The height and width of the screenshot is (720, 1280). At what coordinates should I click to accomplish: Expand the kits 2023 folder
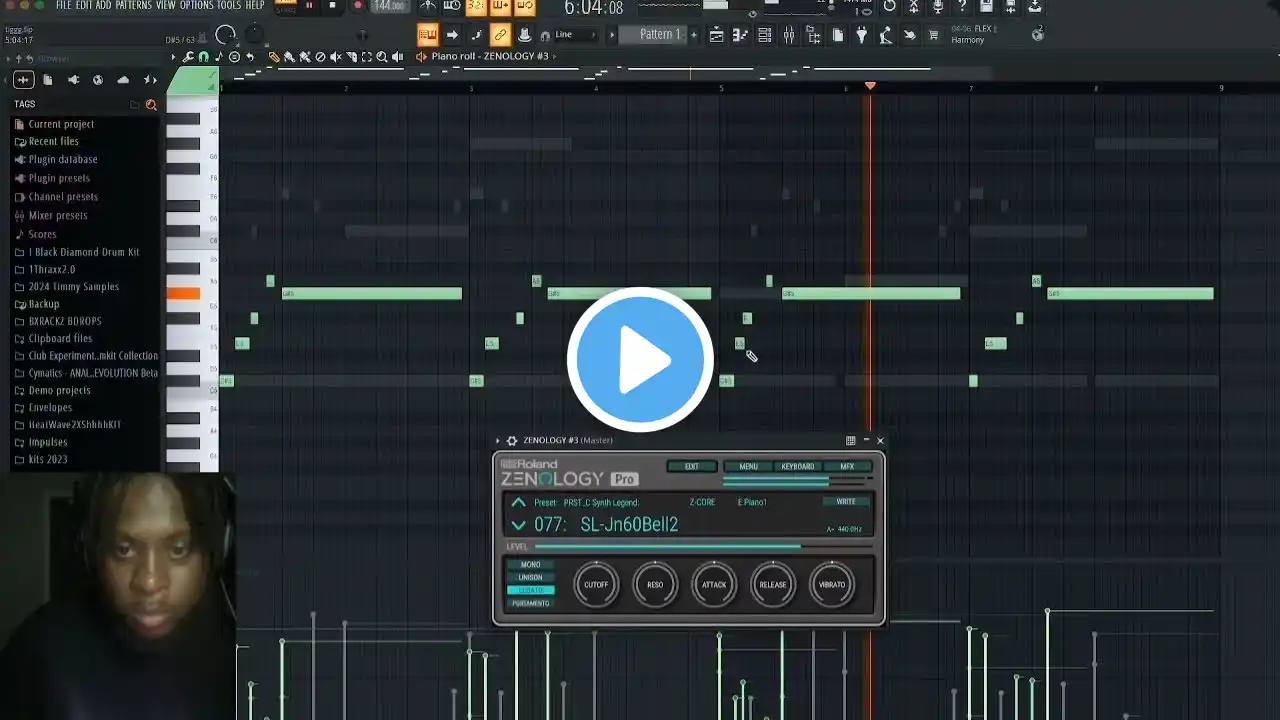coord(48,459)
